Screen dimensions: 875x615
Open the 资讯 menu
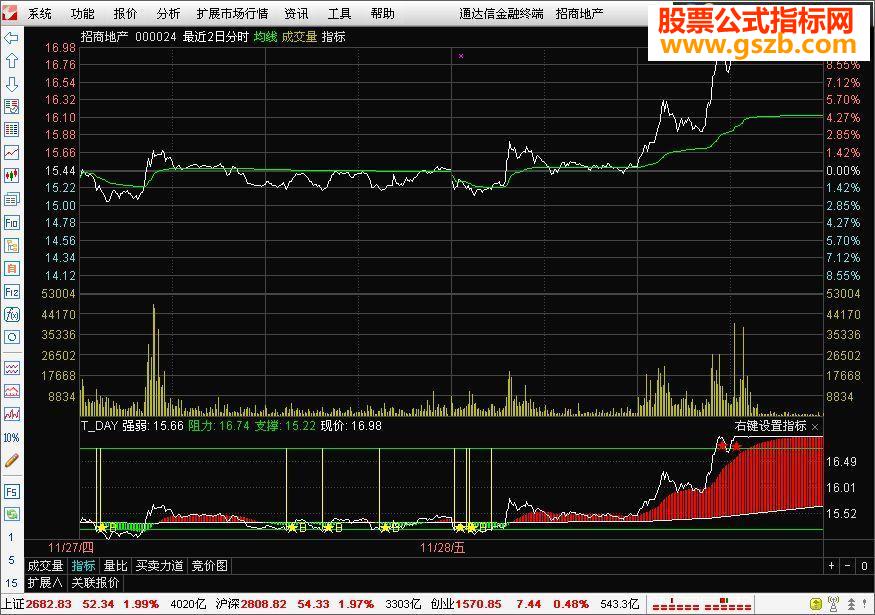(x=296, y=13)
